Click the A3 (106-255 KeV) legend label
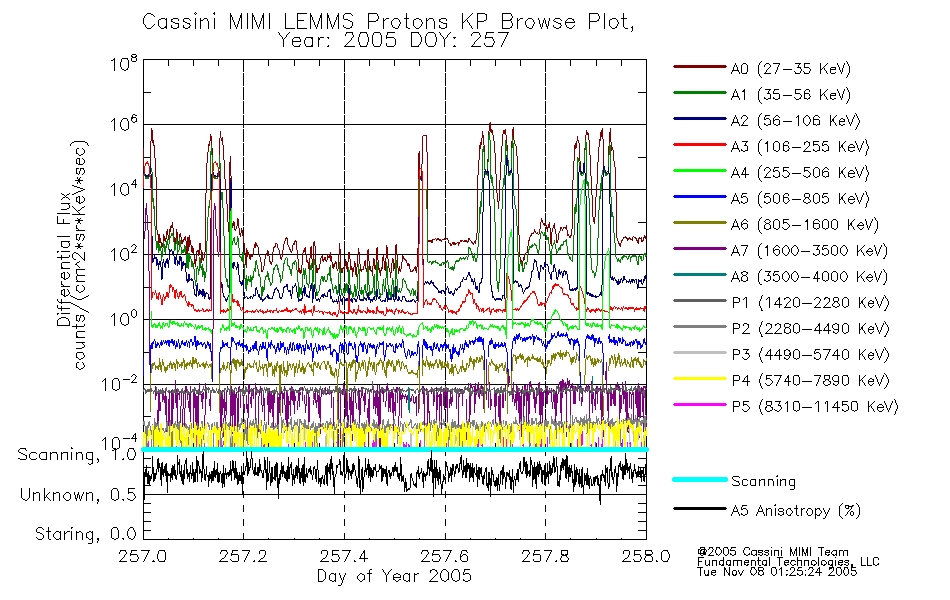 800,147
